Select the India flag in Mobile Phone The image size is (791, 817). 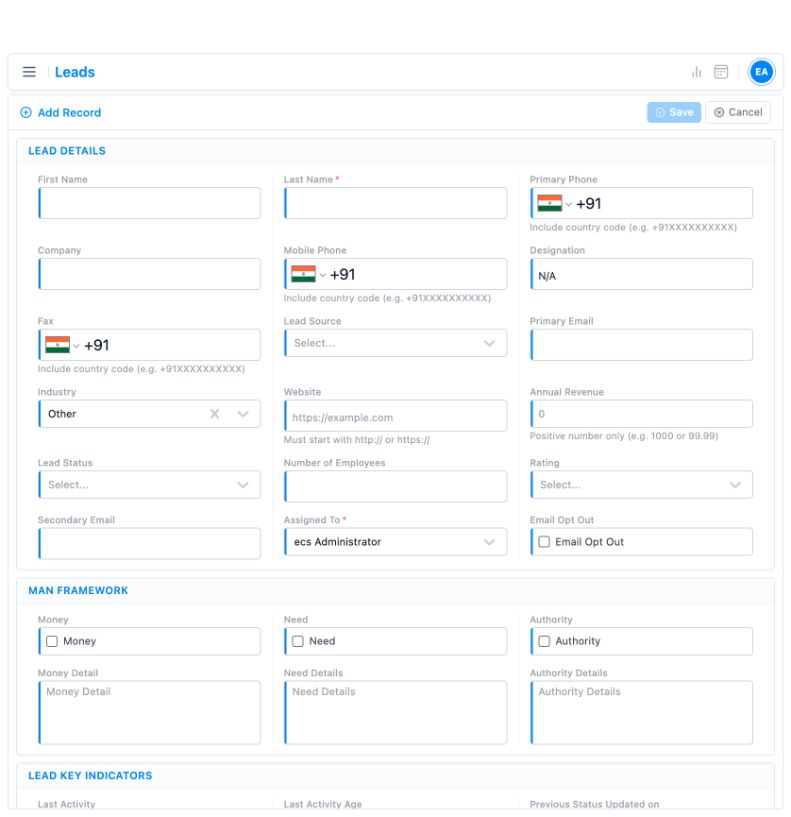pos(303,274)
